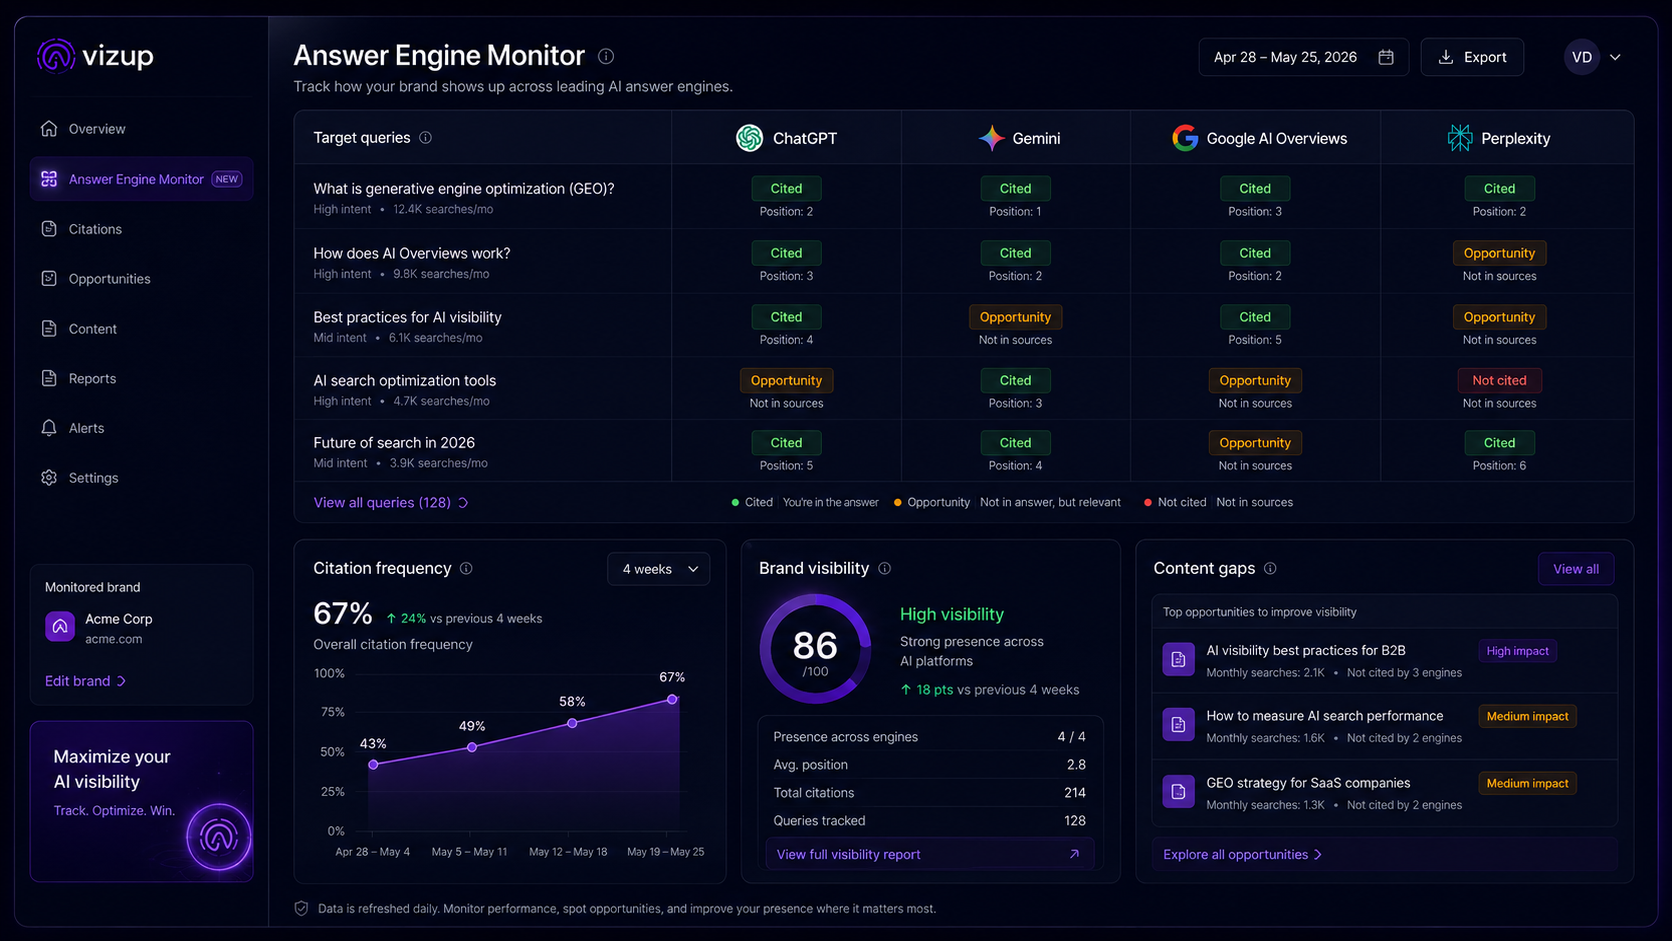Click the Total citations 214 row
Screen dimensions: 1672x941
pos(929,792)
